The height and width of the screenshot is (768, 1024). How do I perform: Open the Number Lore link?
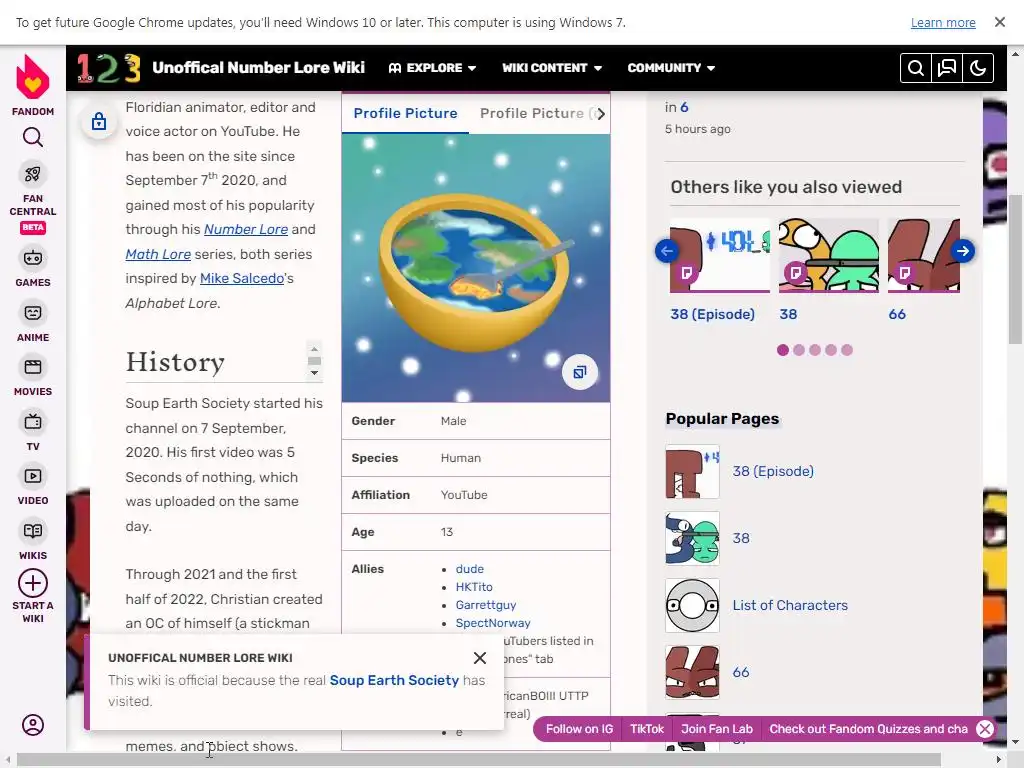coord(246,229)
